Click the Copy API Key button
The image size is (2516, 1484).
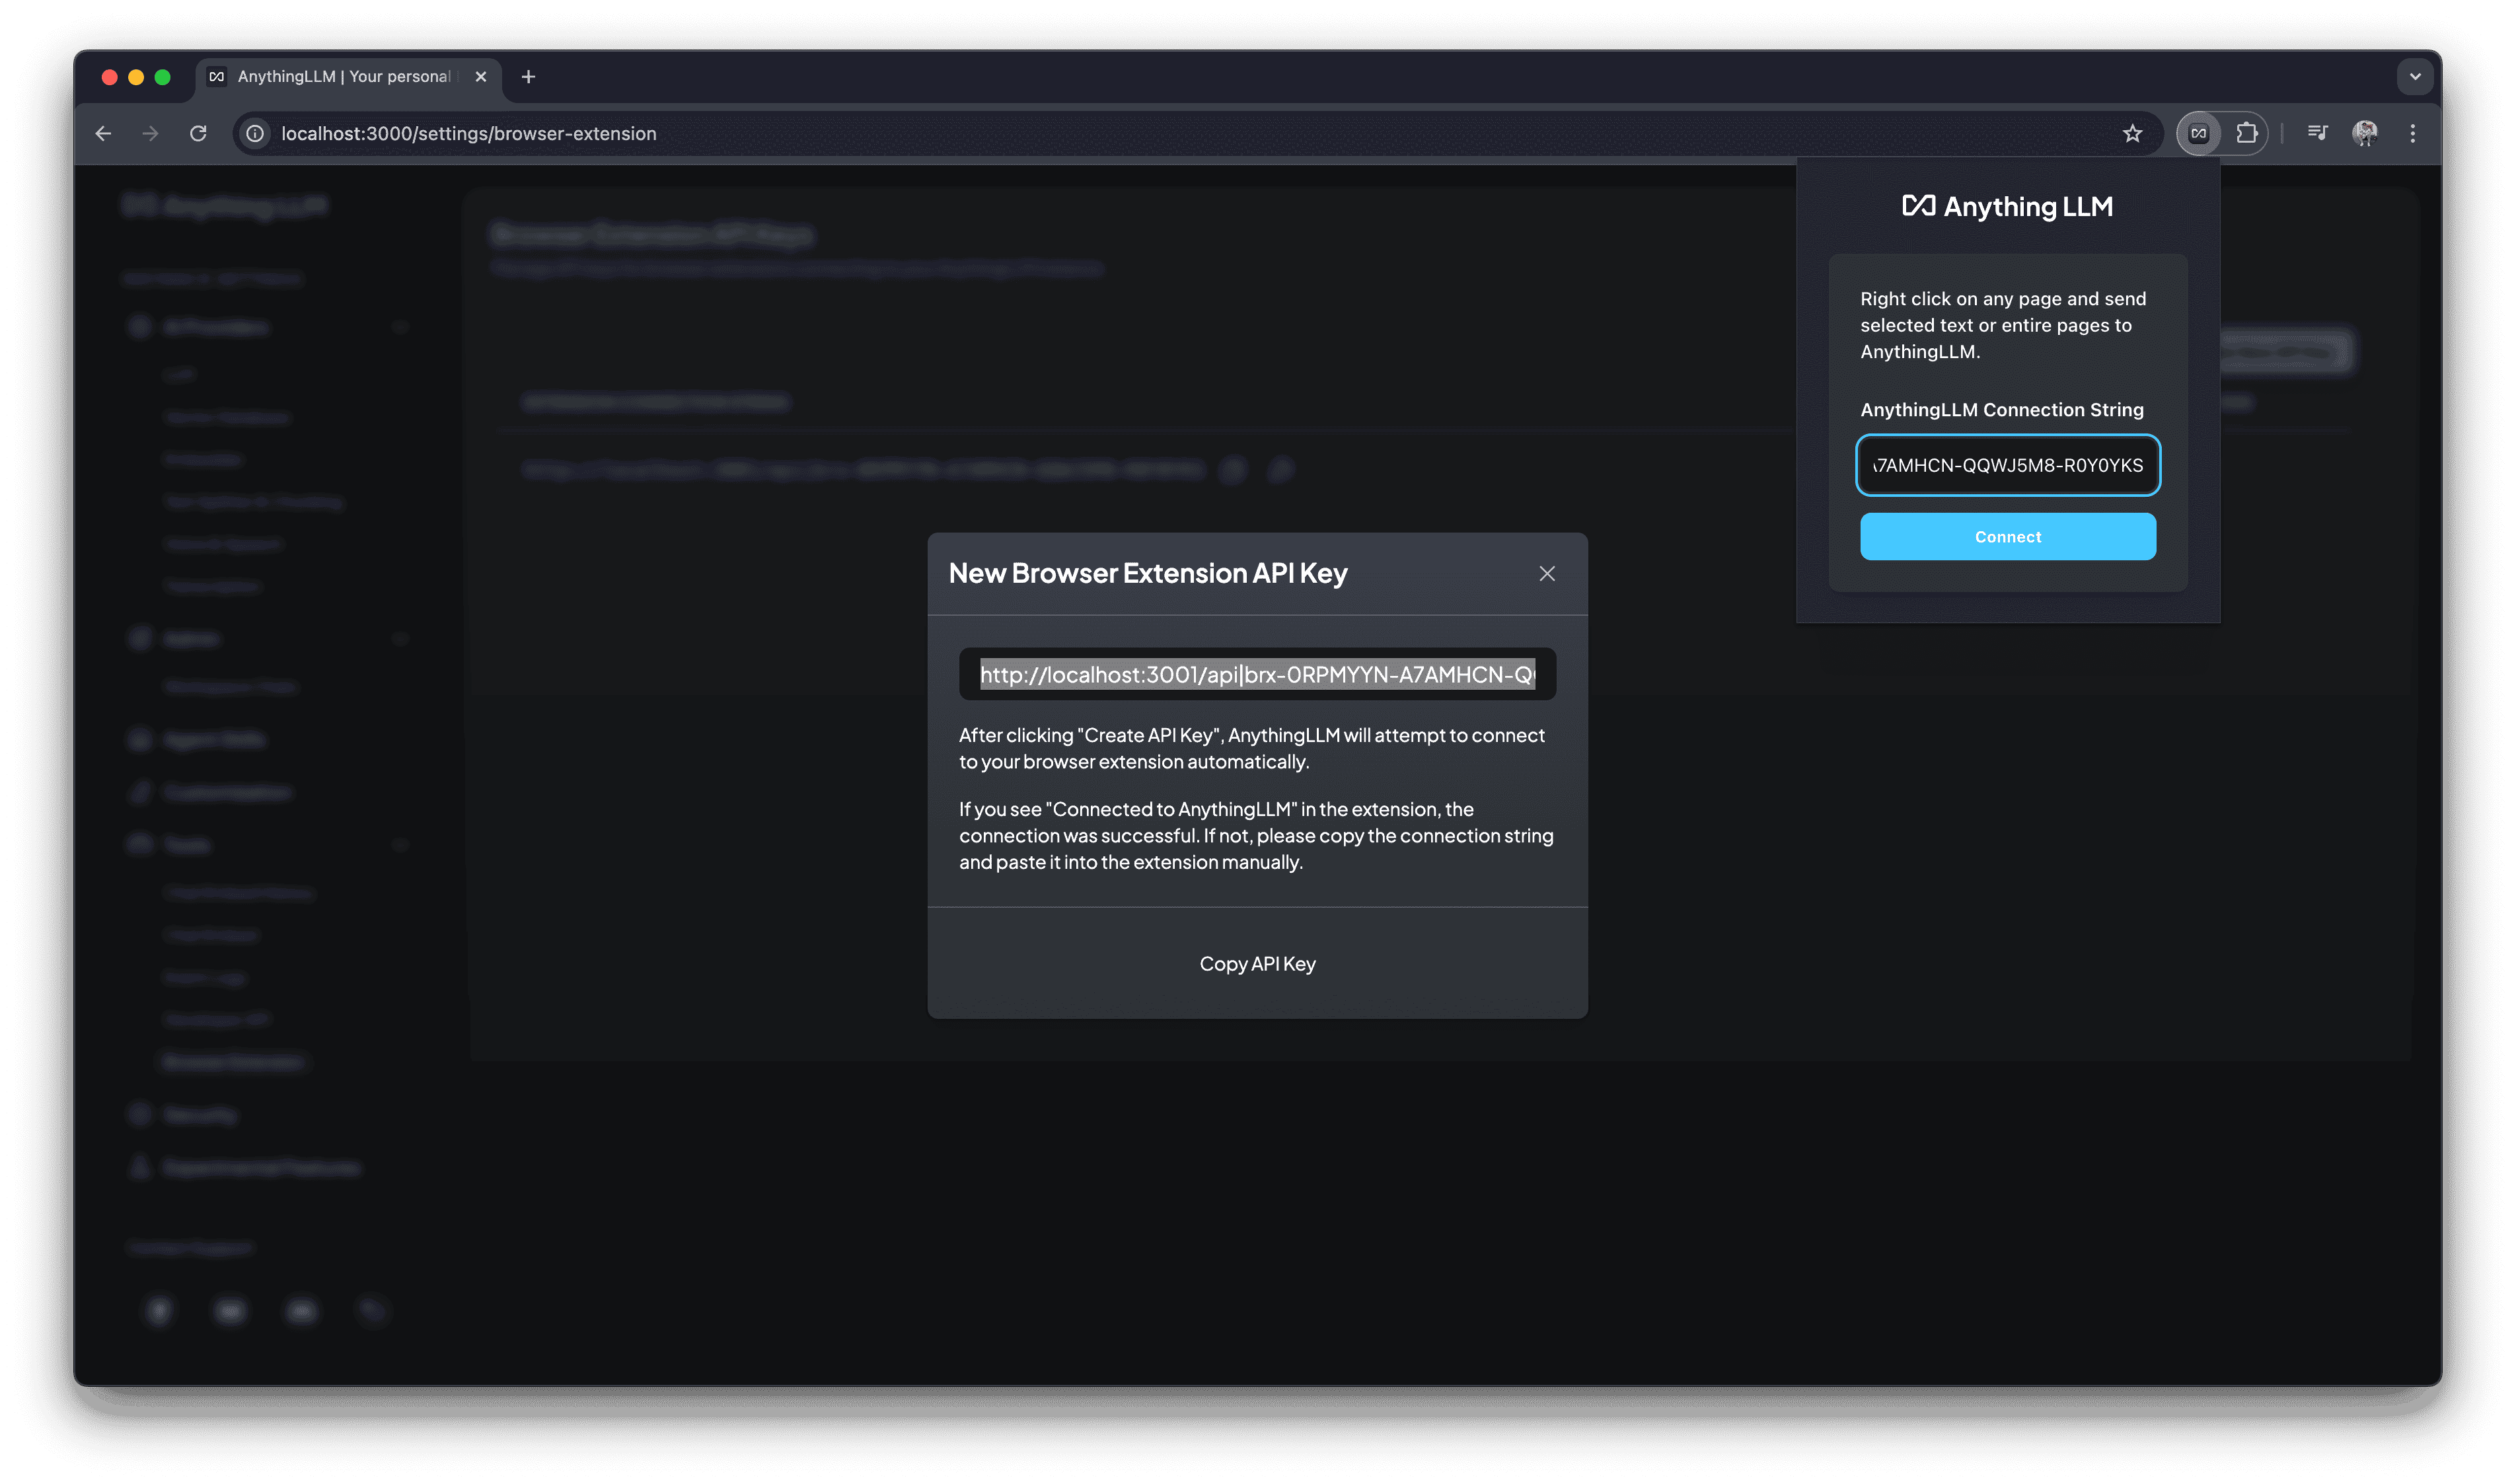click(1257, 963)
